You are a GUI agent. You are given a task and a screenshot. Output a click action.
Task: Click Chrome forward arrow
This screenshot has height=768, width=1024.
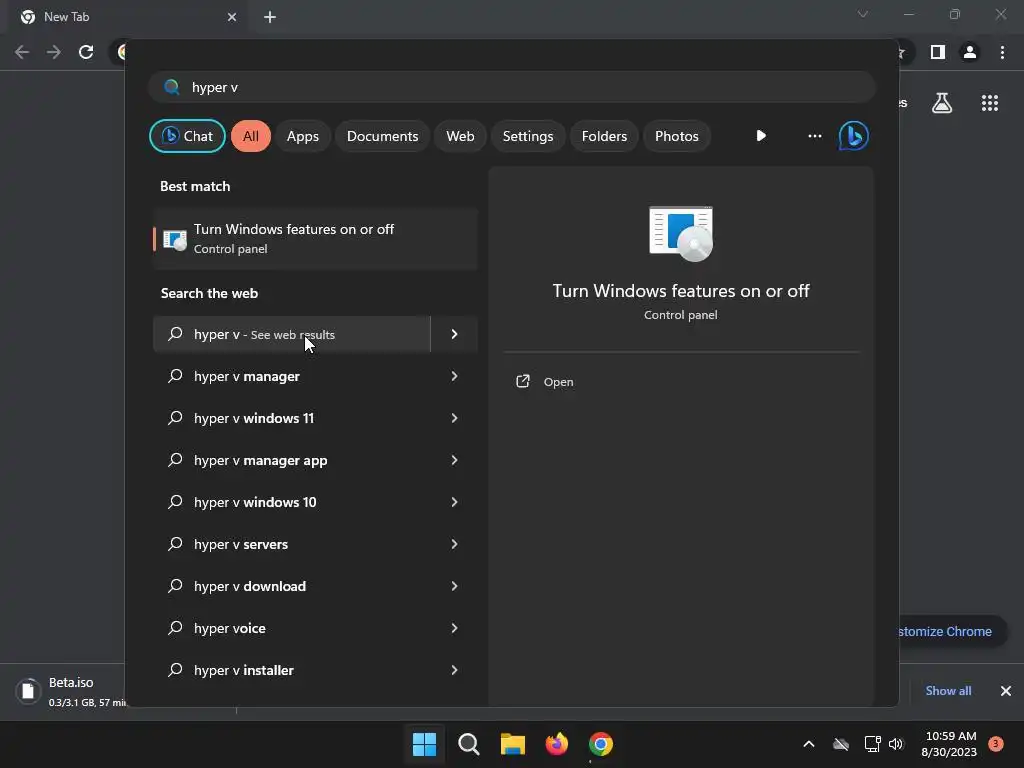[x=54, y=52]
